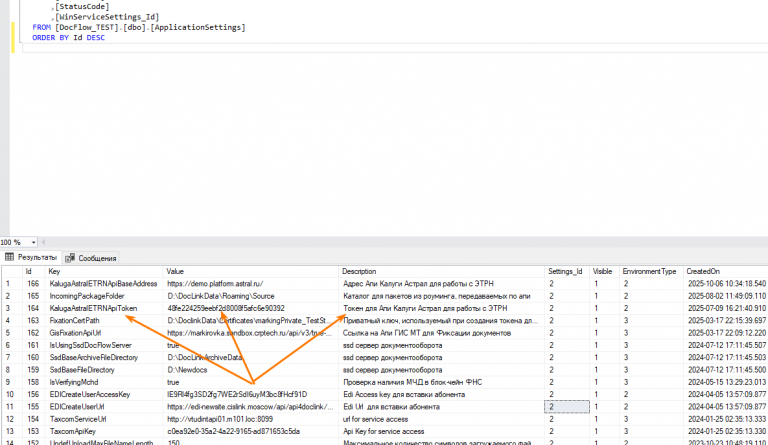The width and height of the screenshot is (768, 445).
Task: Select the EDICreateUserUrl key cell
Action: (104, 406)
